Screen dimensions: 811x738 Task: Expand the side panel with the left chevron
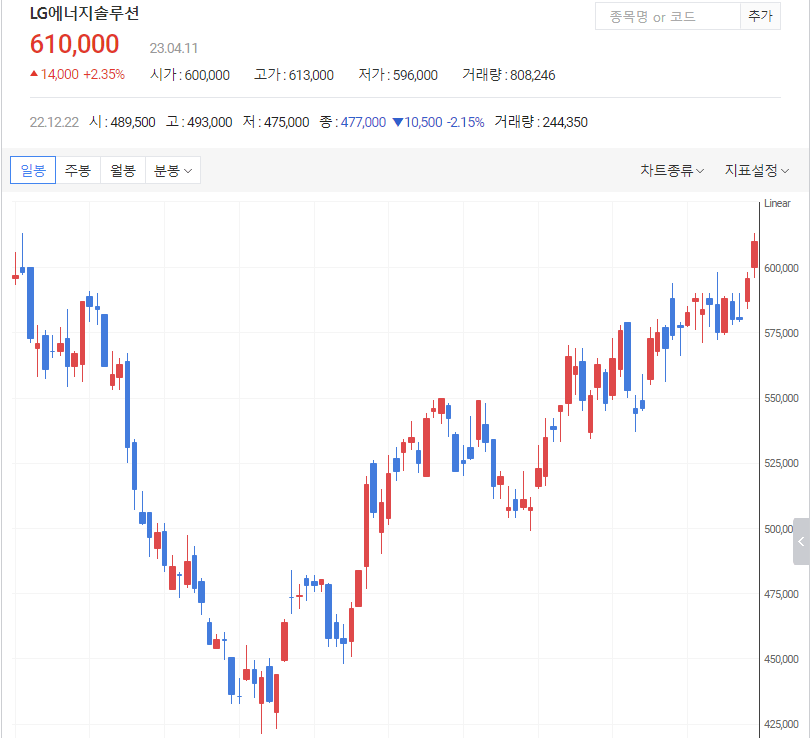pos(801,541)
